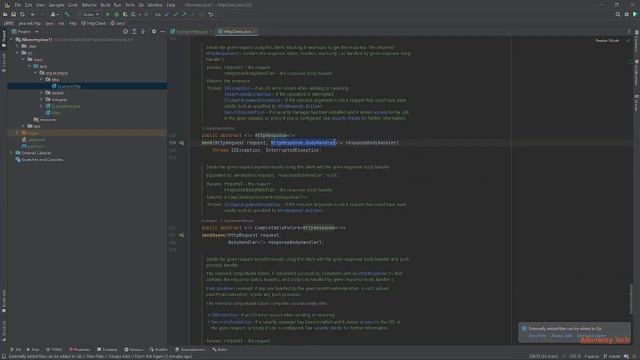Navigate back with the left arrow icon
Screen dimensions: 640x360
pyautogui.click(x=33, y=14)
